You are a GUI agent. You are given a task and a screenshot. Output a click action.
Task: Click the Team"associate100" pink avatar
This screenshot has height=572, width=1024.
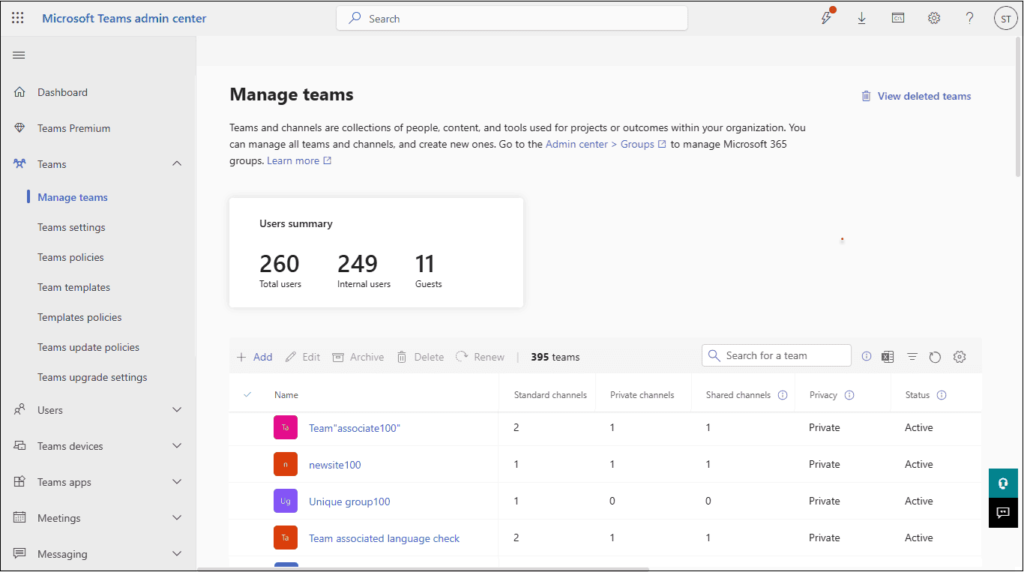point(285,428)
